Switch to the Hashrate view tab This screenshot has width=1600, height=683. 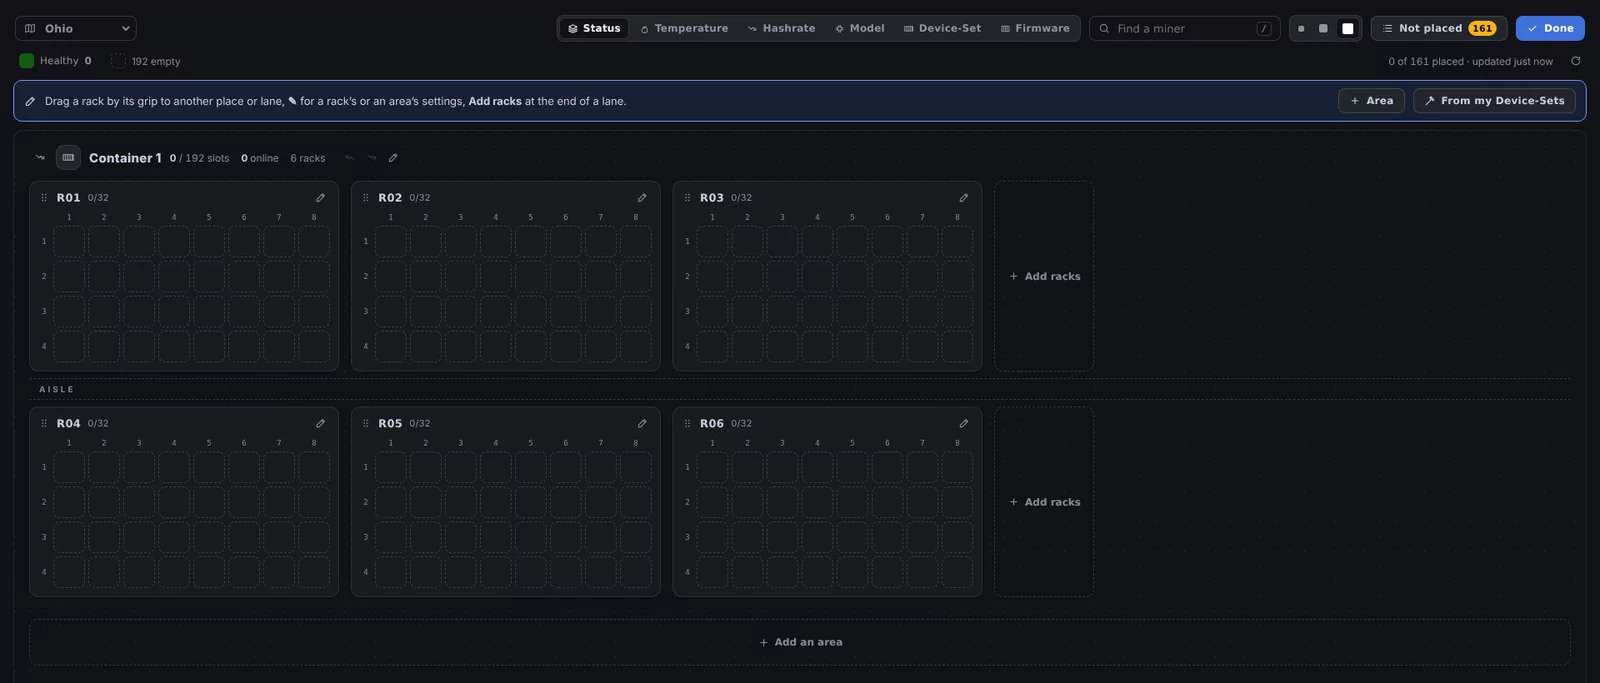[x=781, y=29]
